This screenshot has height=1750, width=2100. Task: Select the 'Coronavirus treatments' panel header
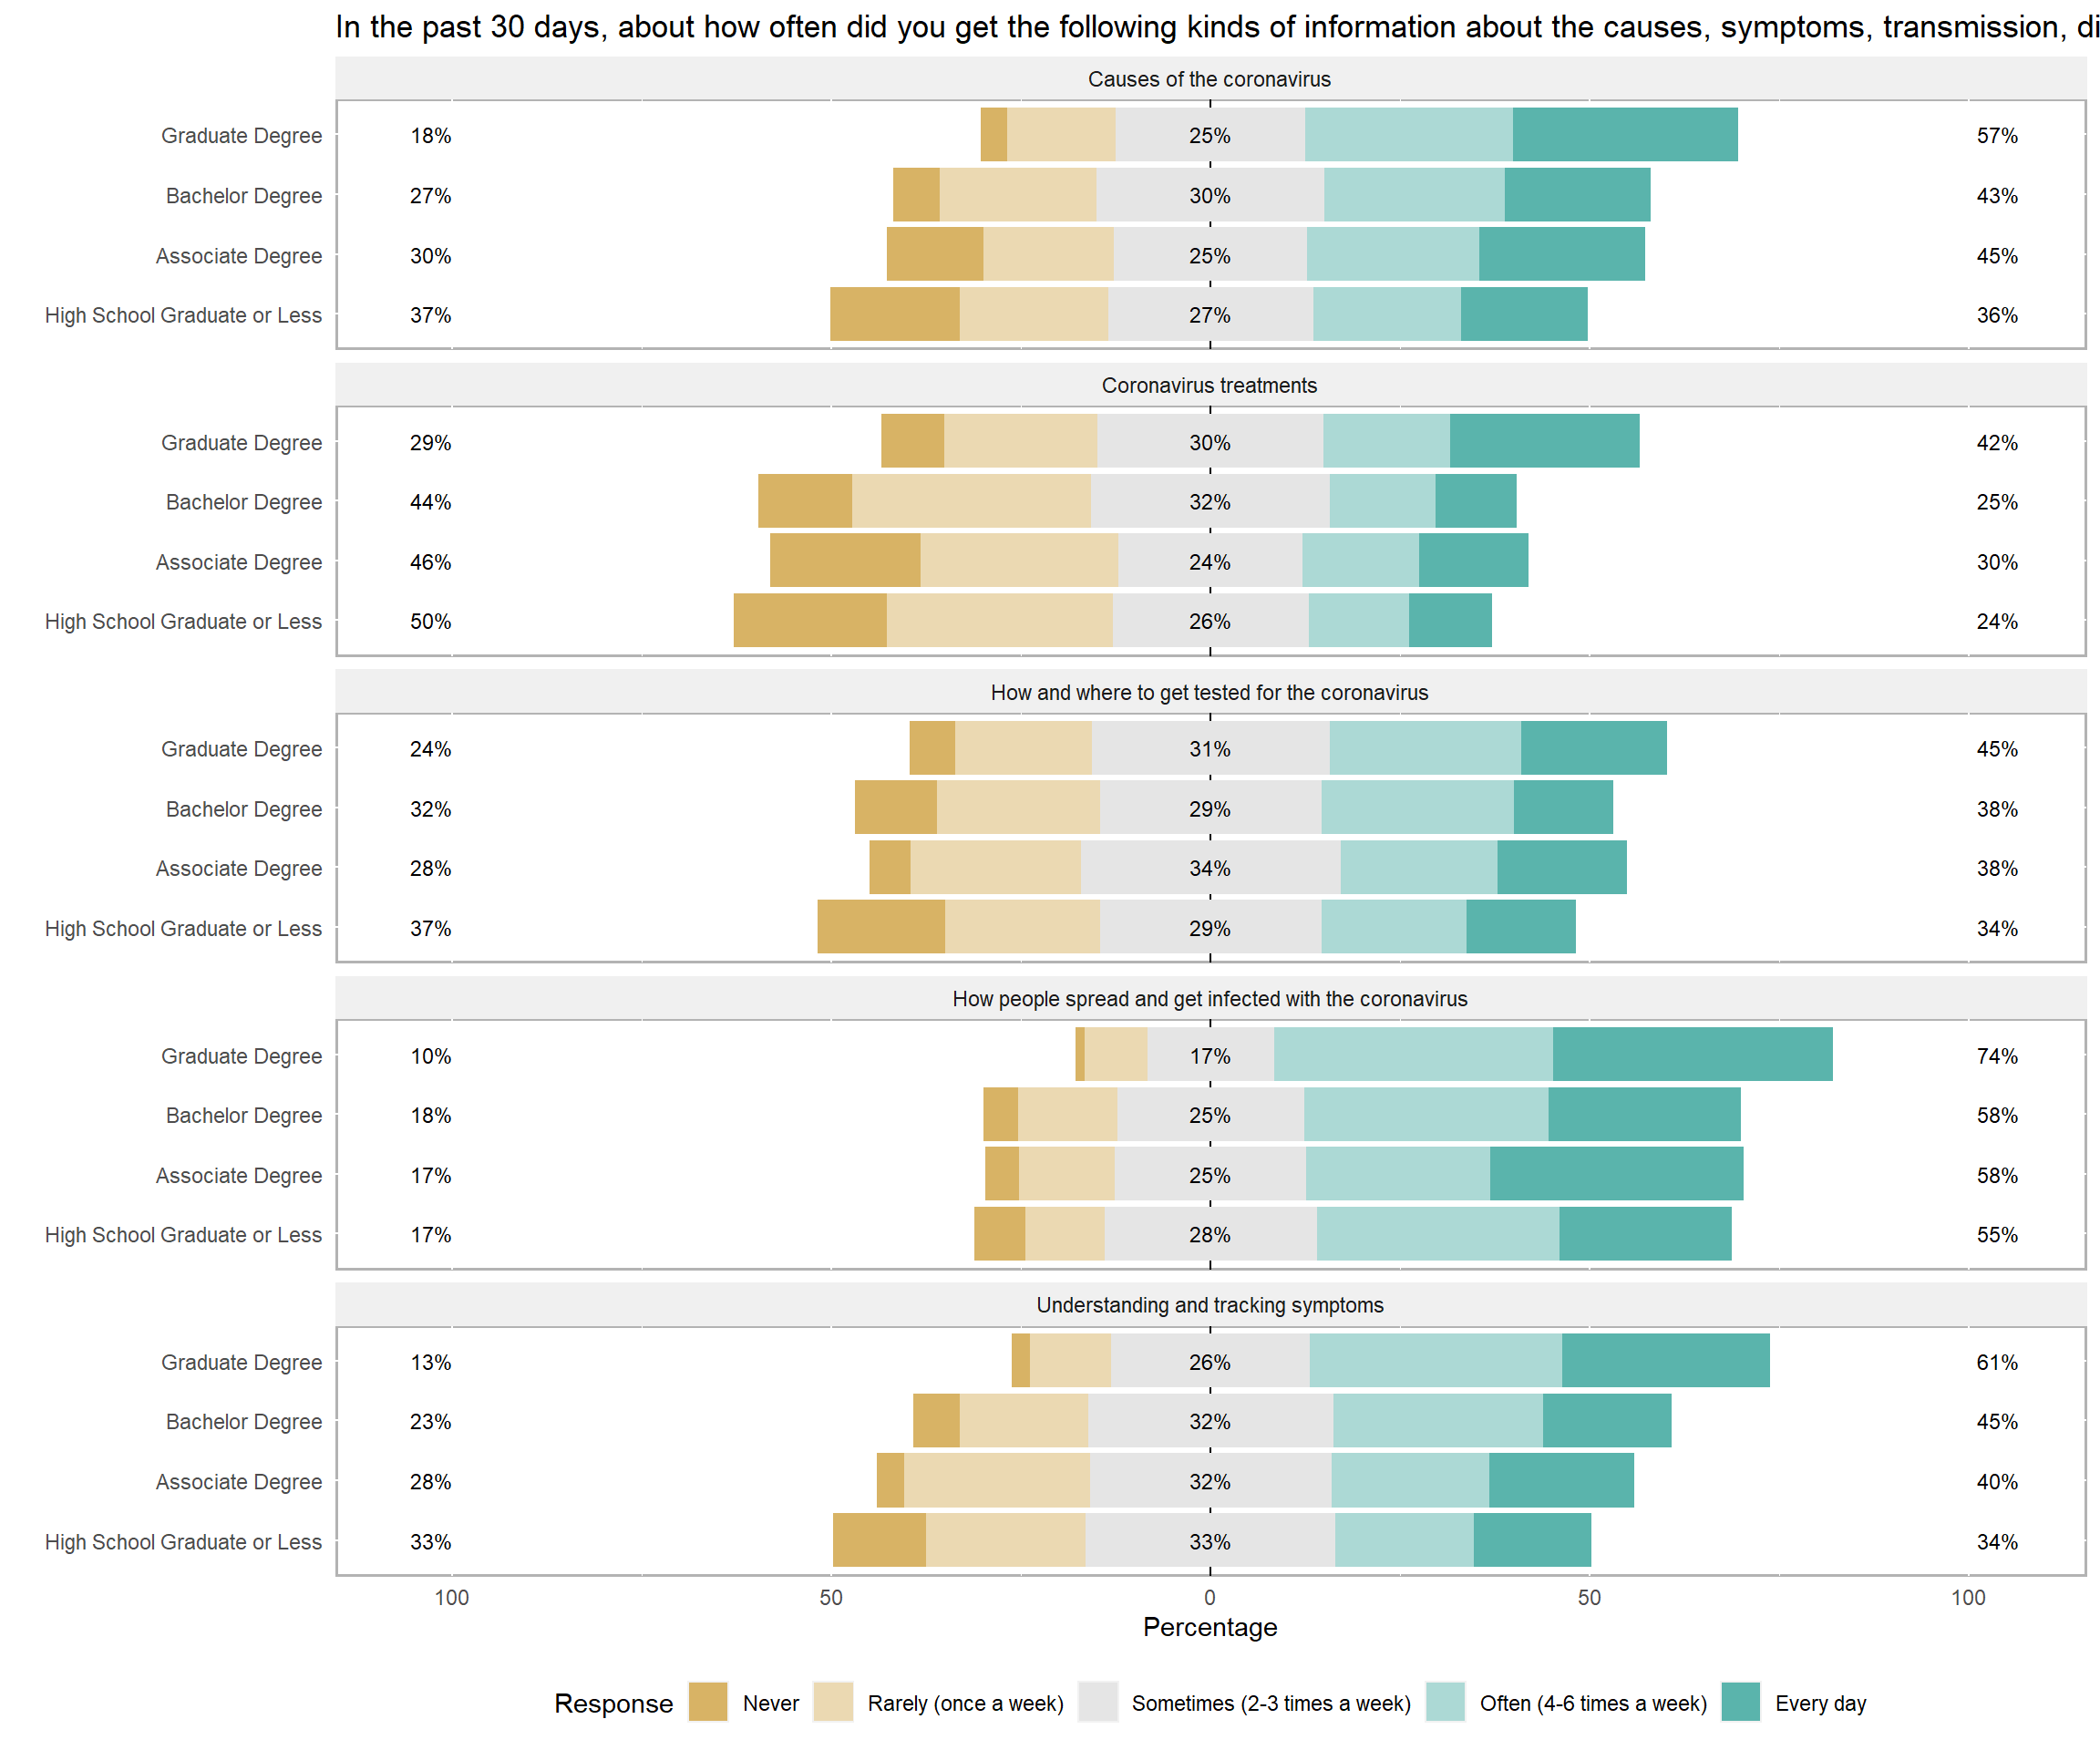tap(1209, 386)
